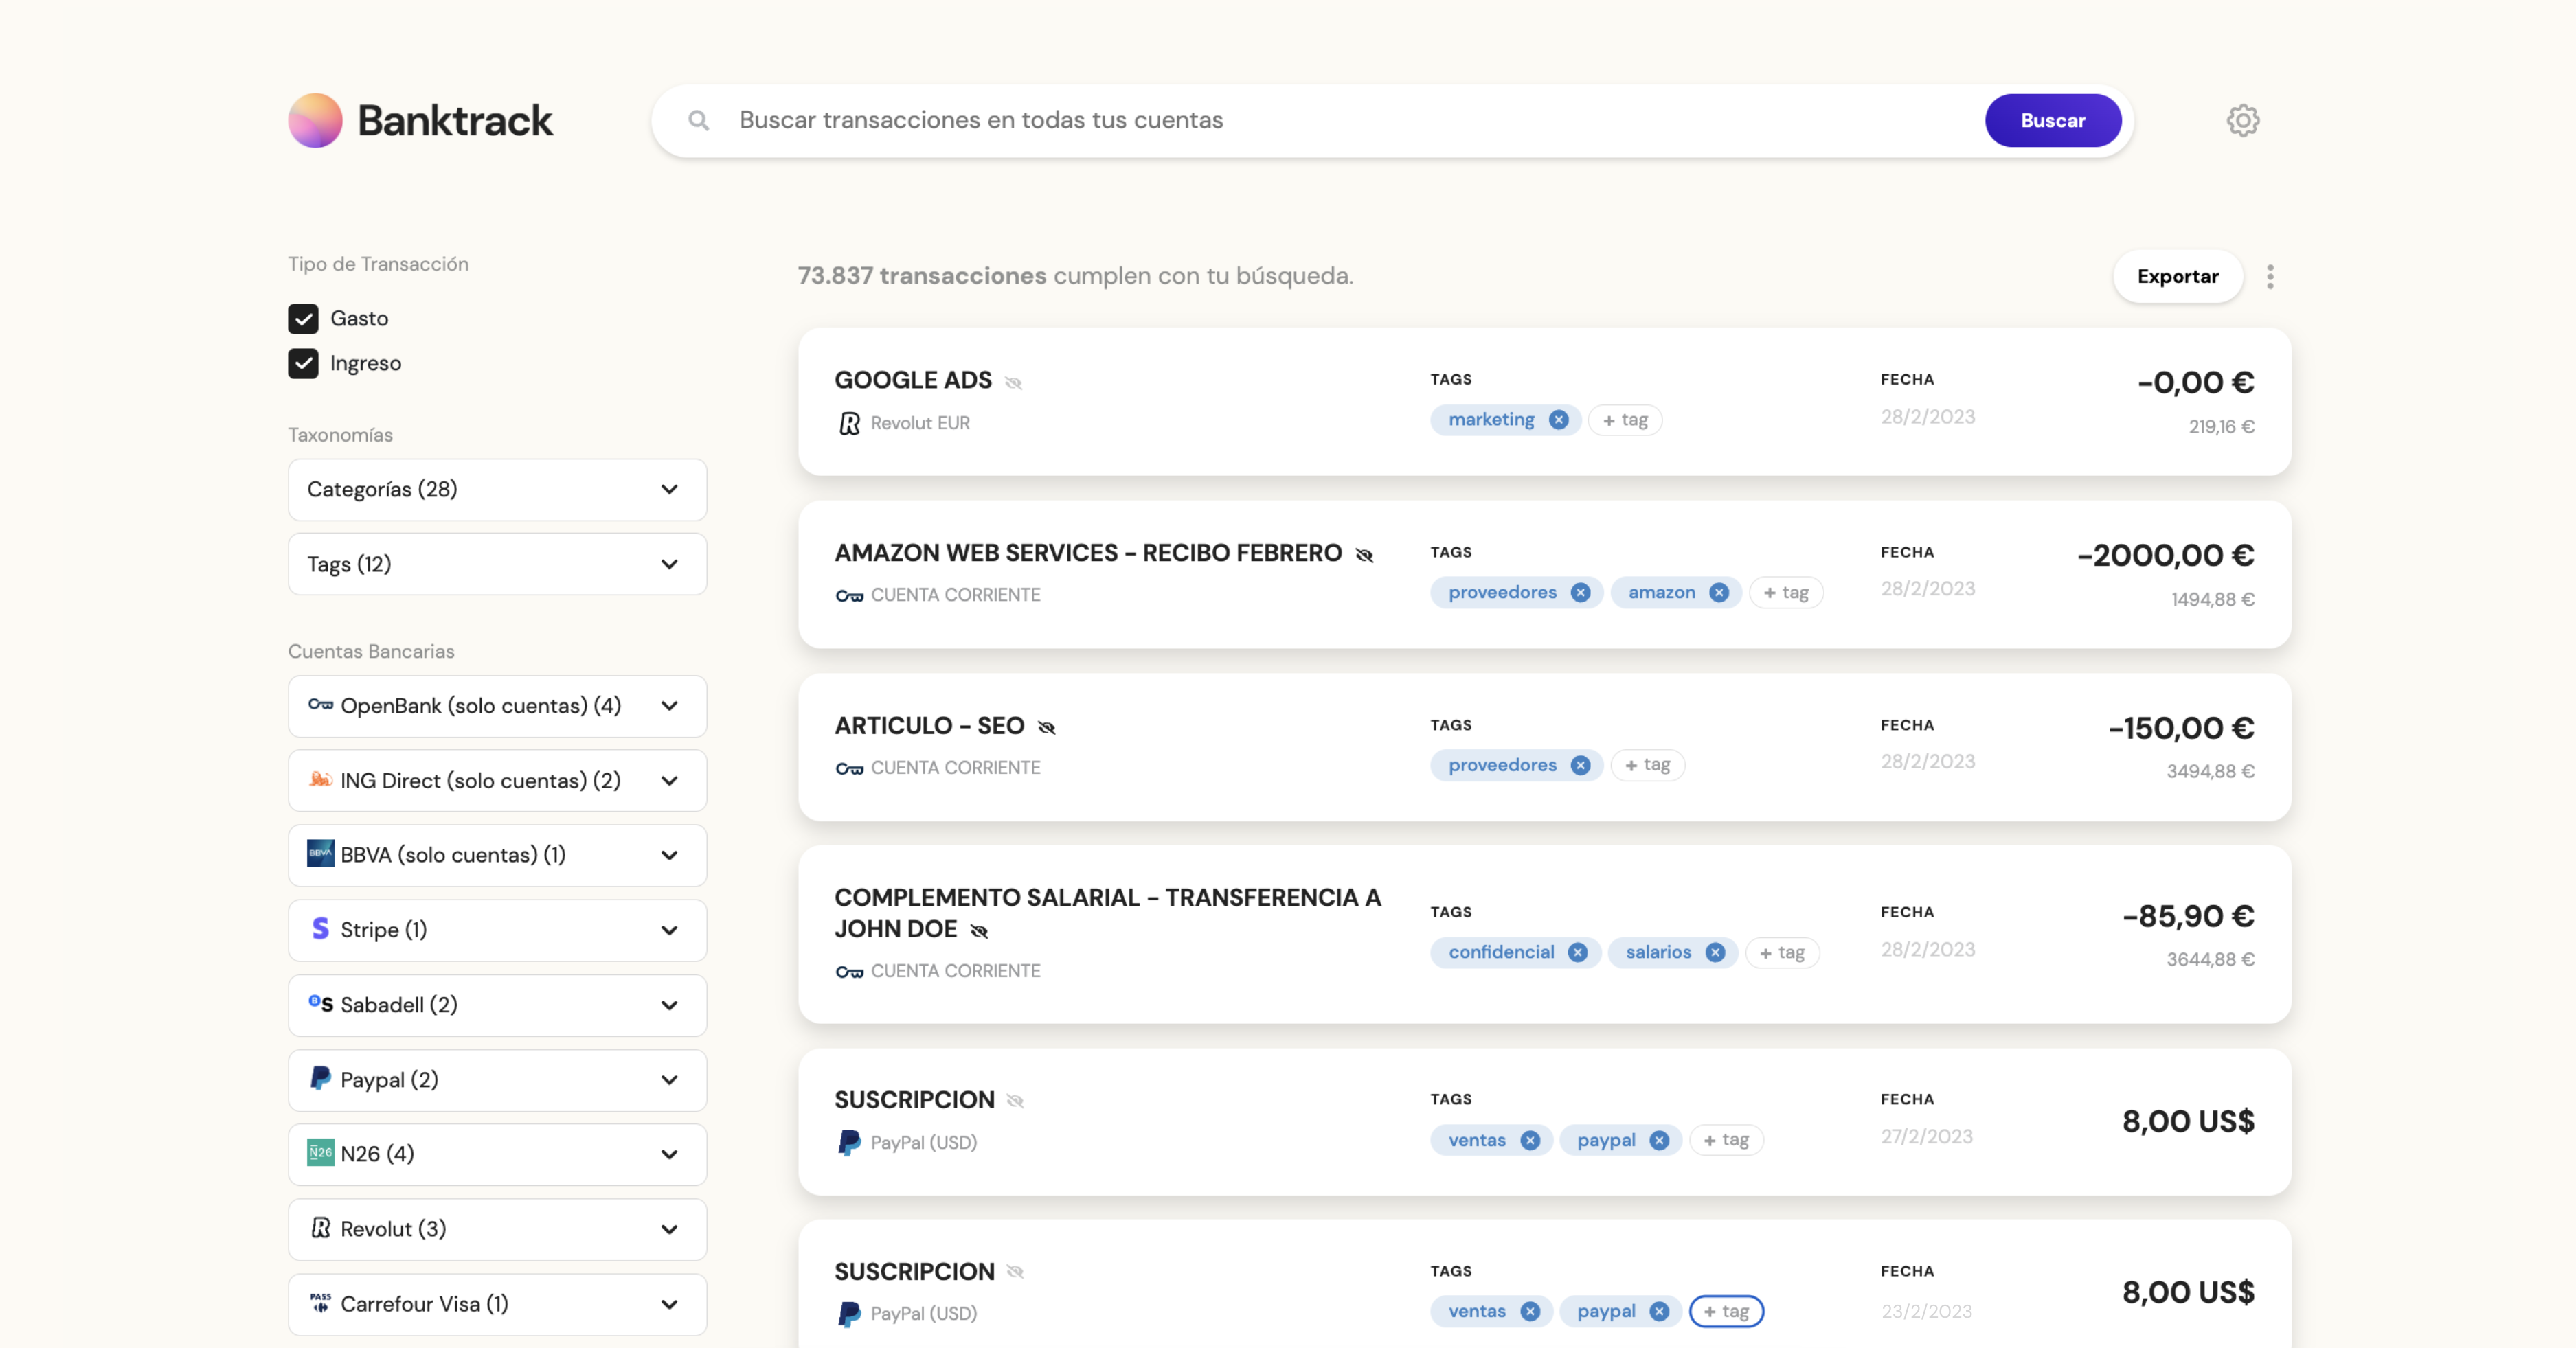Add a tag to Amazon Web Services
Screen dimensions: 2576x1348
pos(1786,592)
